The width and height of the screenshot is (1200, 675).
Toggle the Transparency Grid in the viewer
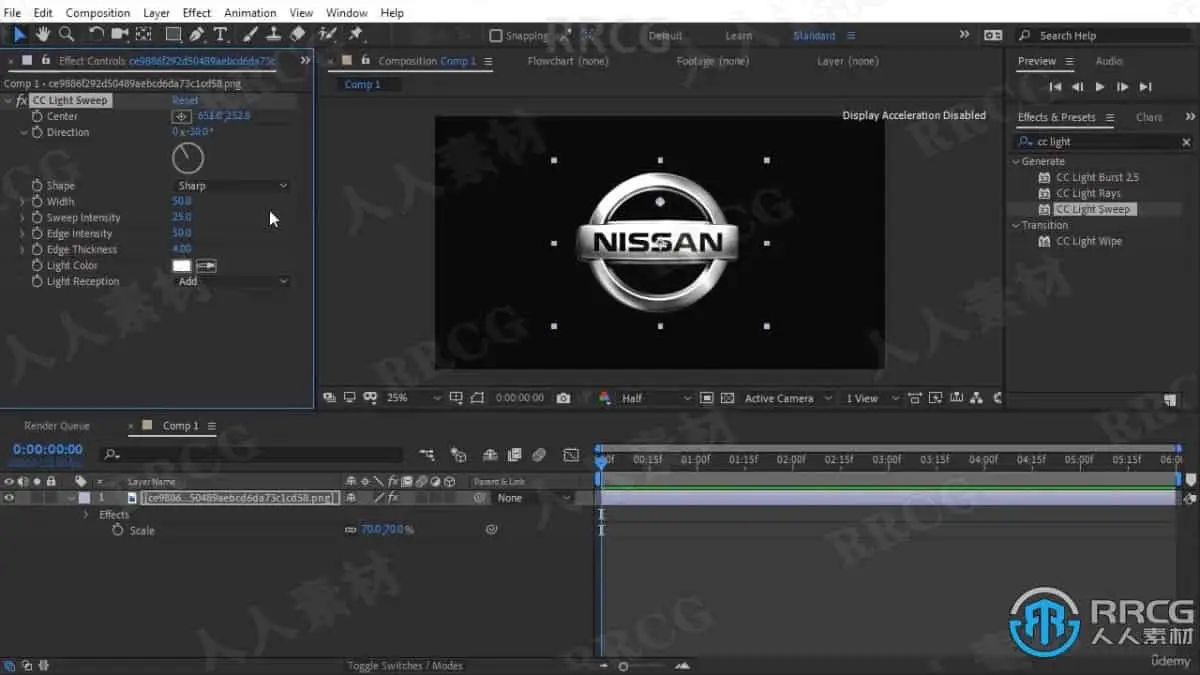727,398
